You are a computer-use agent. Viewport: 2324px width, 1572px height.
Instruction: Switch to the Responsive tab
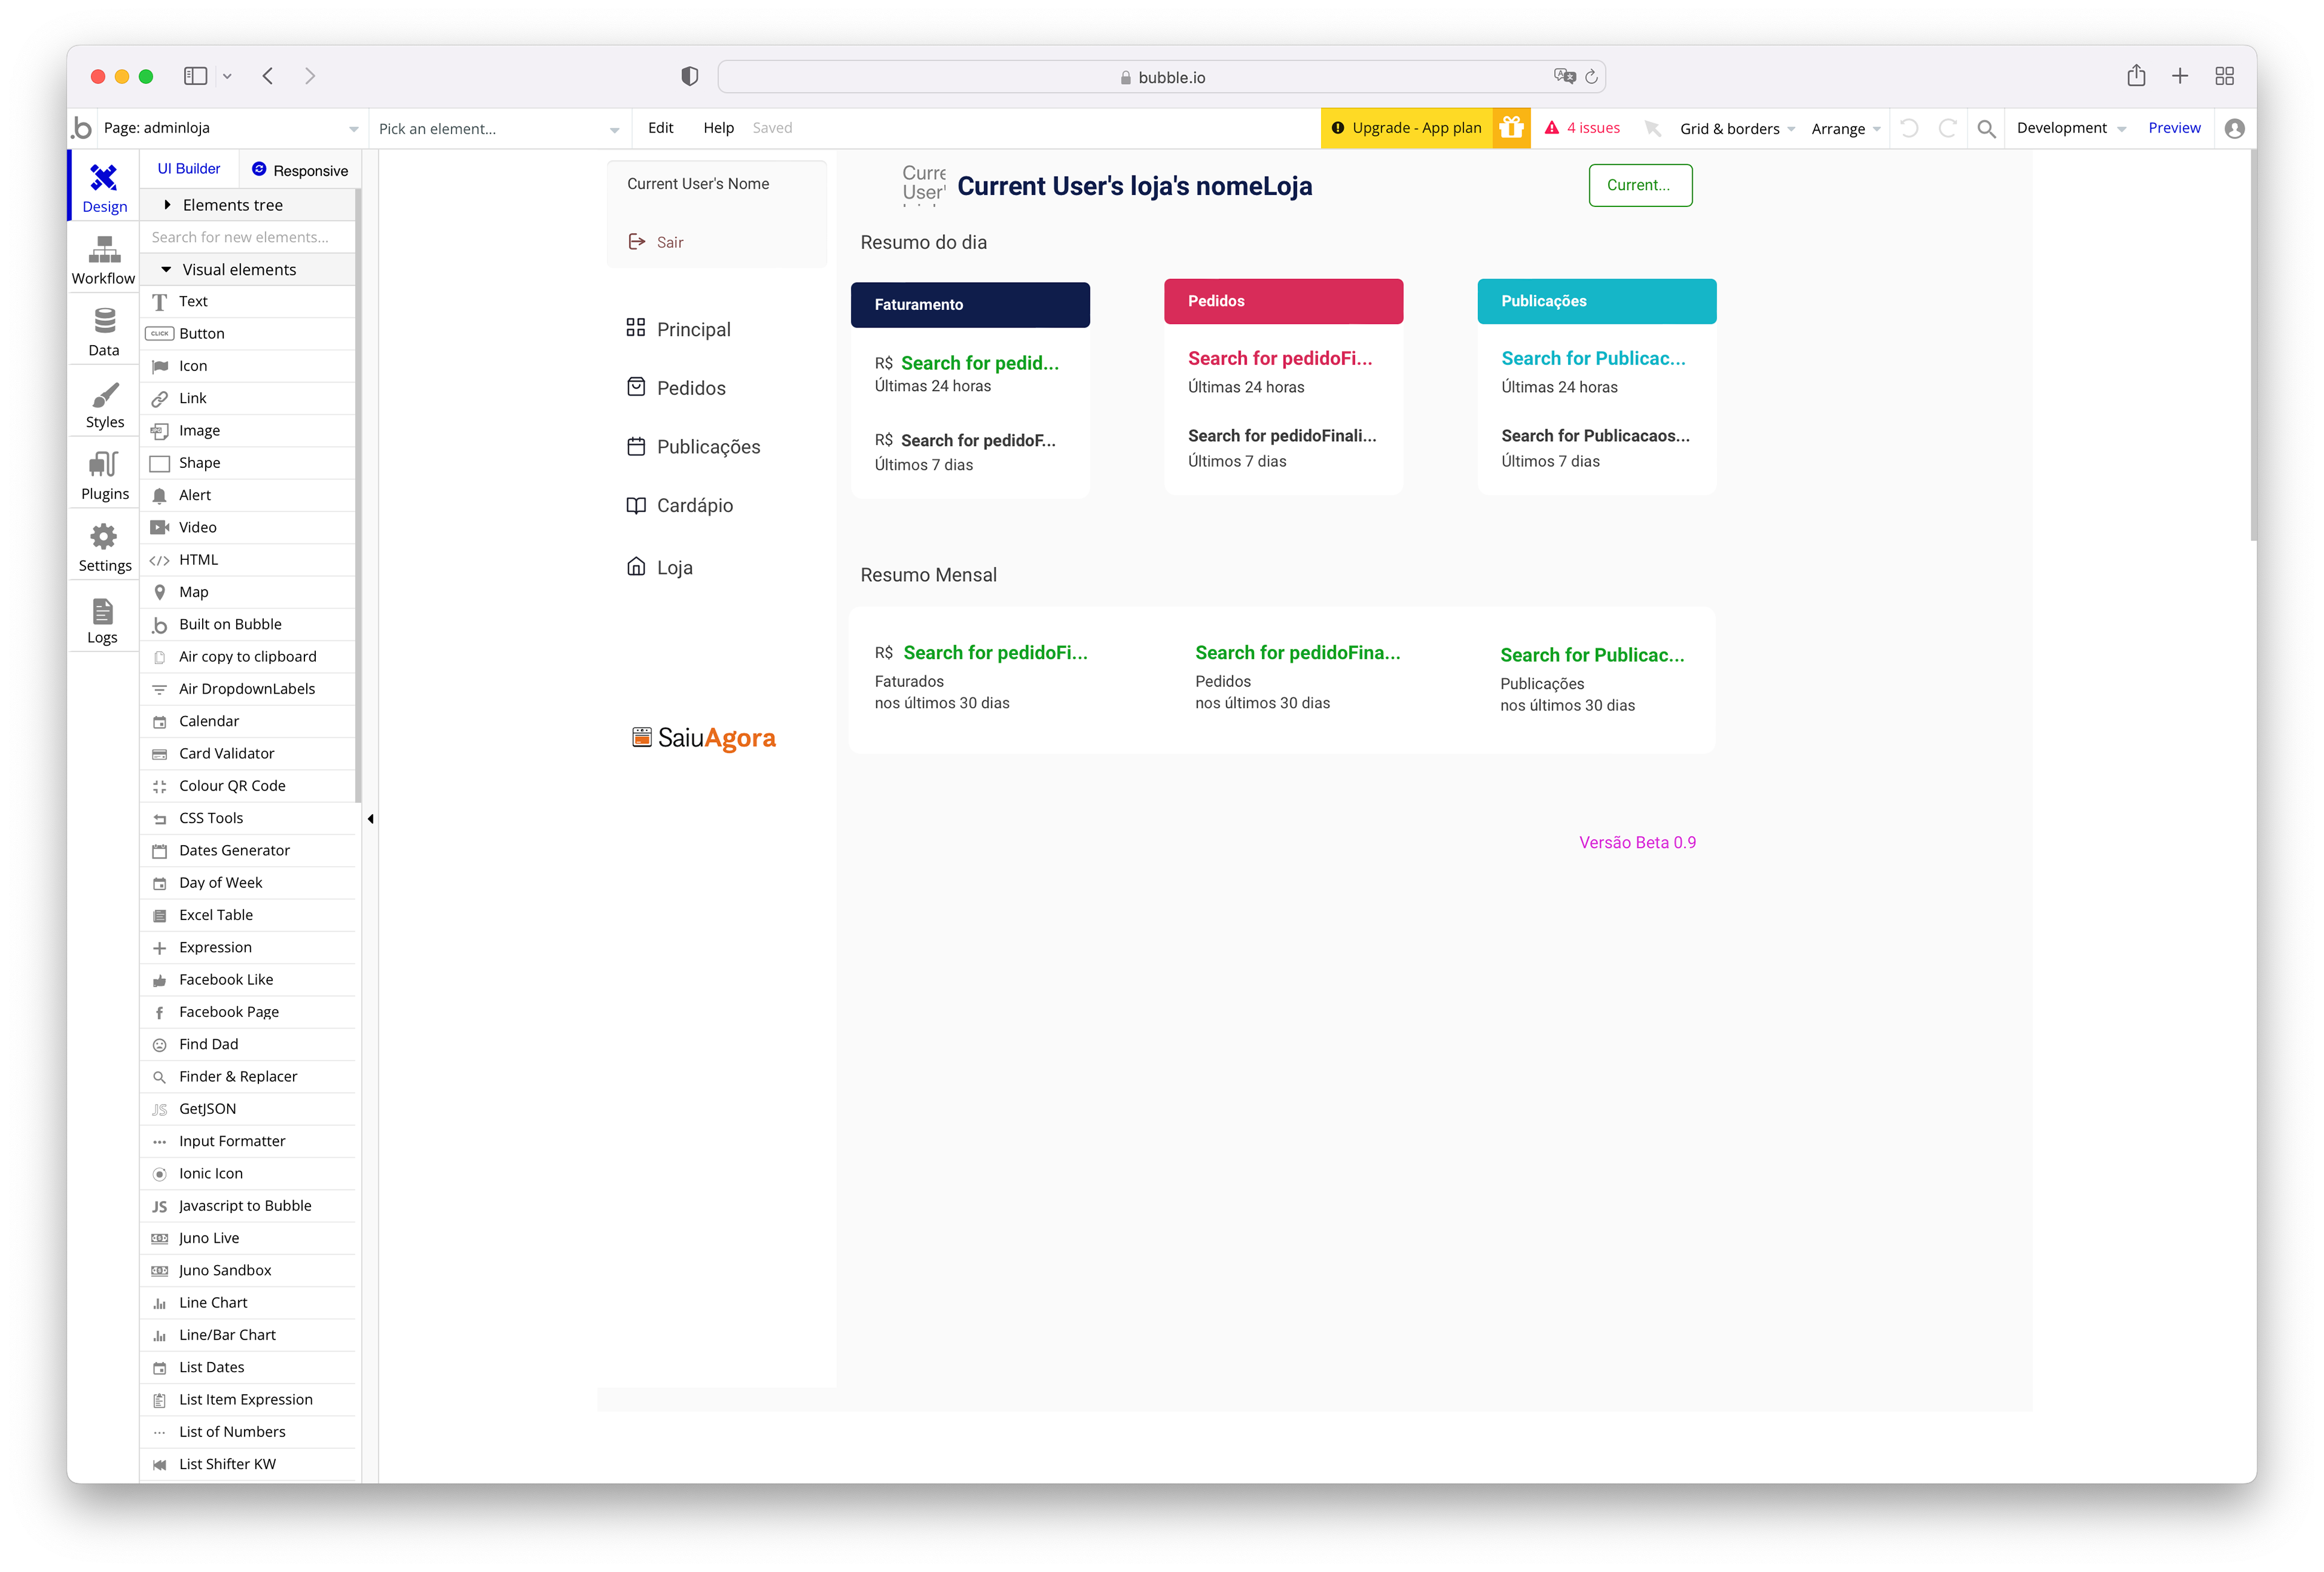click(x=300, y=170)
